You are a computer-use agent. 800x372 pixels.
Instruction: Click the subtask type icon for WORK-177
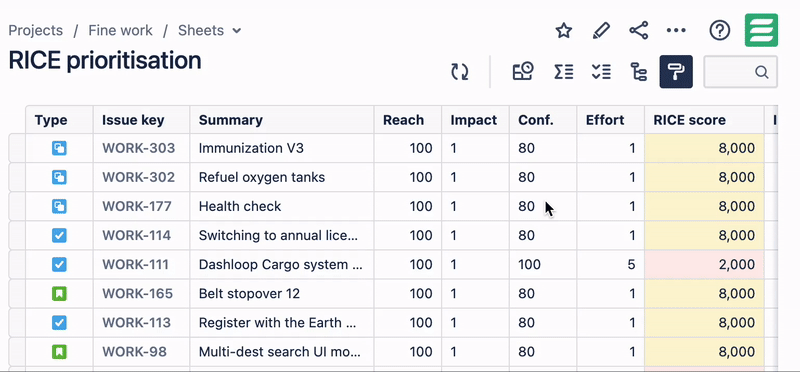click(x=59, y=207)
